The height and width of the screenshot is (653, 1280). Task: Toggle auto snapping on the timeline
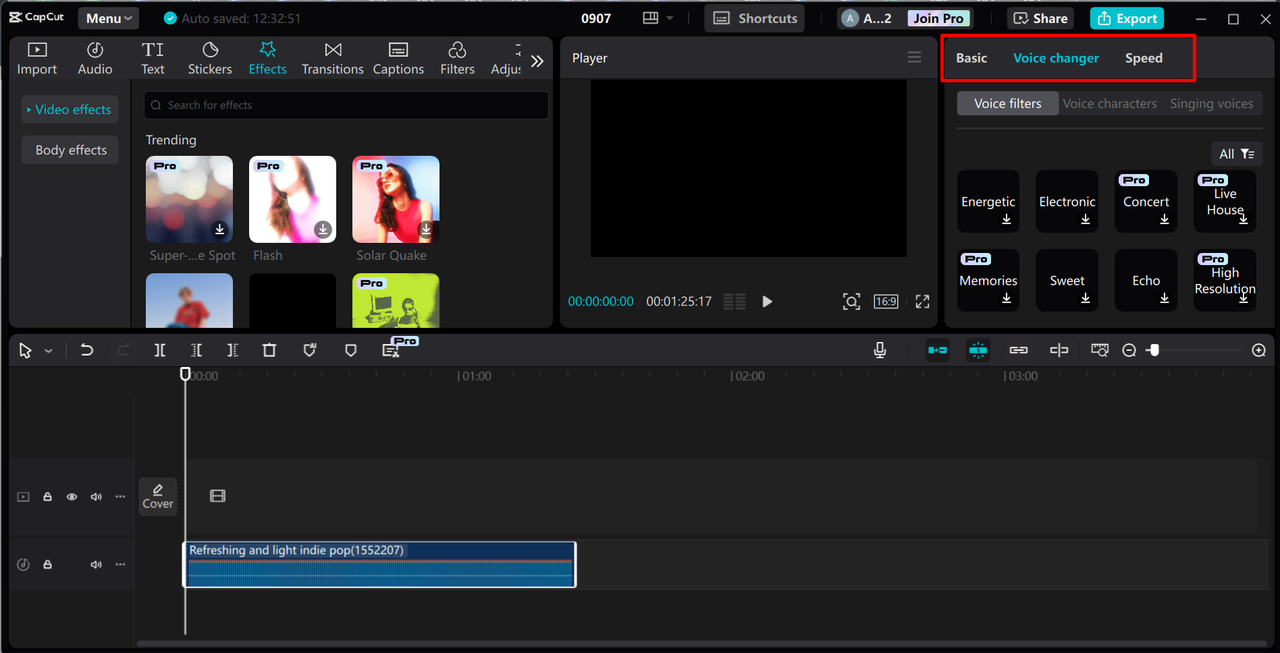[978, 350]
